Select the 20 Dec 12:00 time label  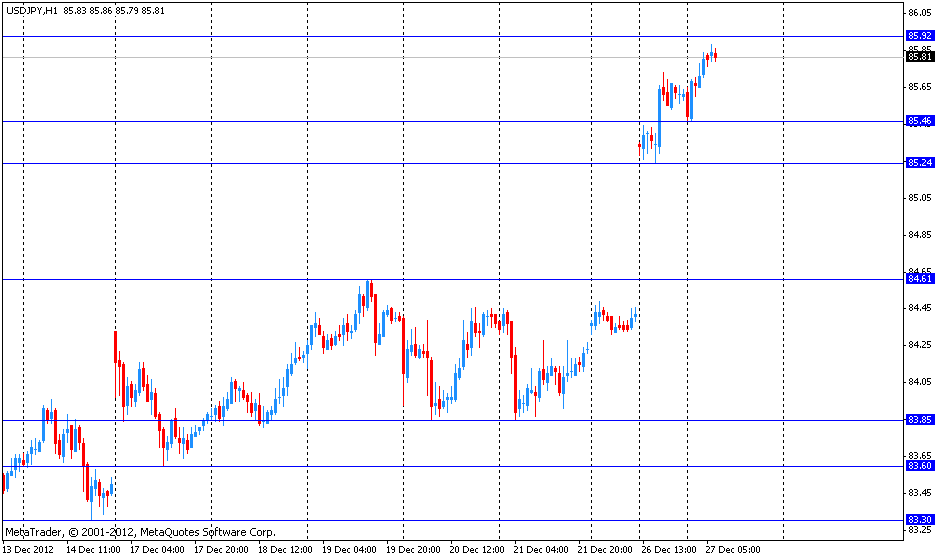[477, 549]
